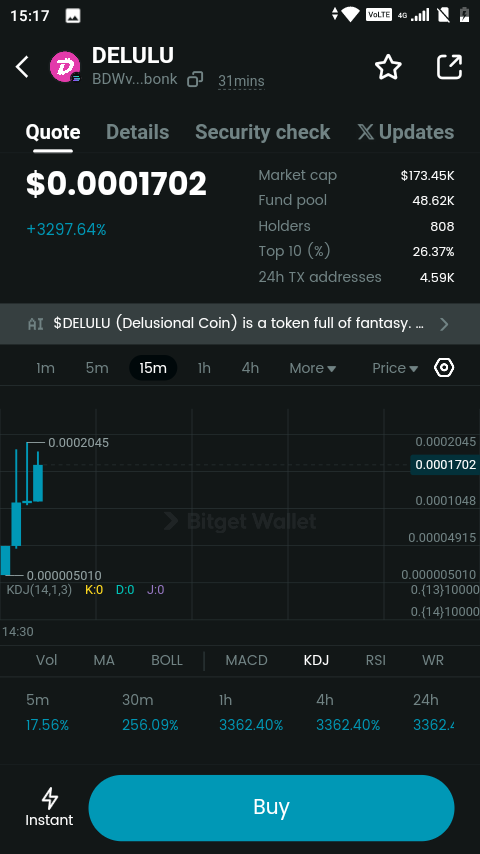The image size is (480, 854).
Task: Tap the 30m change 256.09%
Action: pos(150,725)
